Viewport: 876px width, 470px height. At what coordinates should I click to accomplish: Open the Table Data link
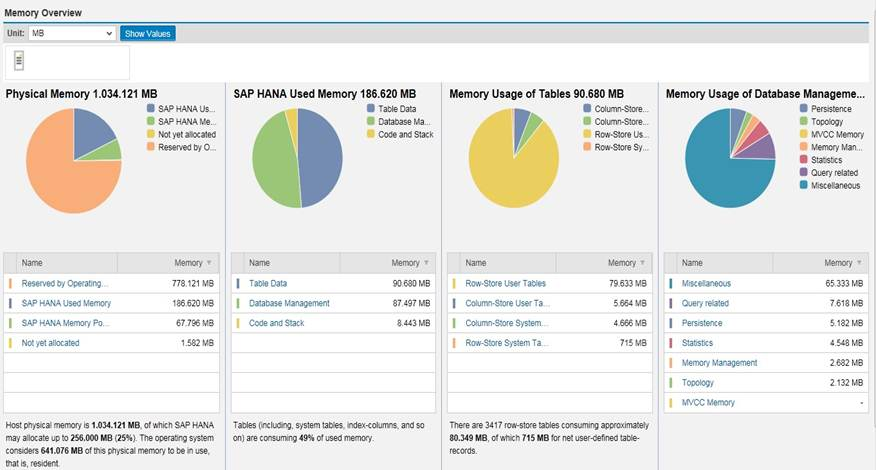(x=268, y=283)
